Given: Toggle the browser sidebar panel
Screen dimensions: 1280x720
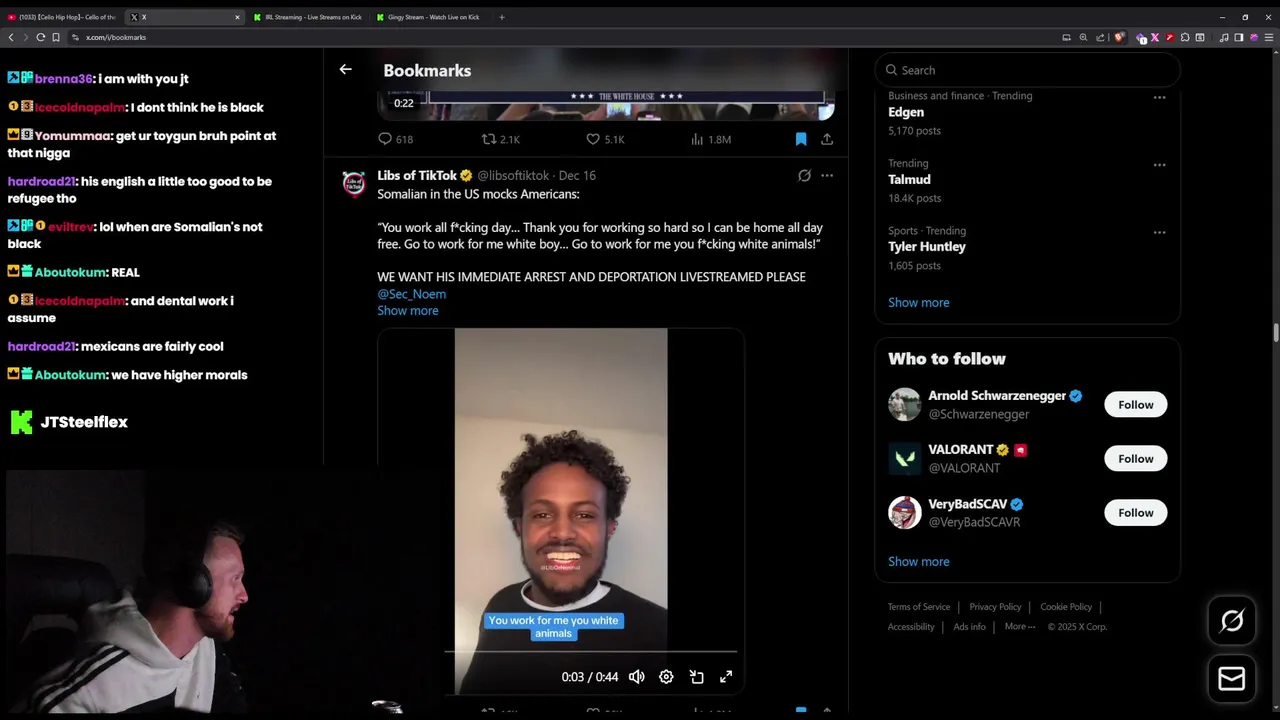Looking at the screenshot, I should pyautogui.click(x=1239, y=37).
